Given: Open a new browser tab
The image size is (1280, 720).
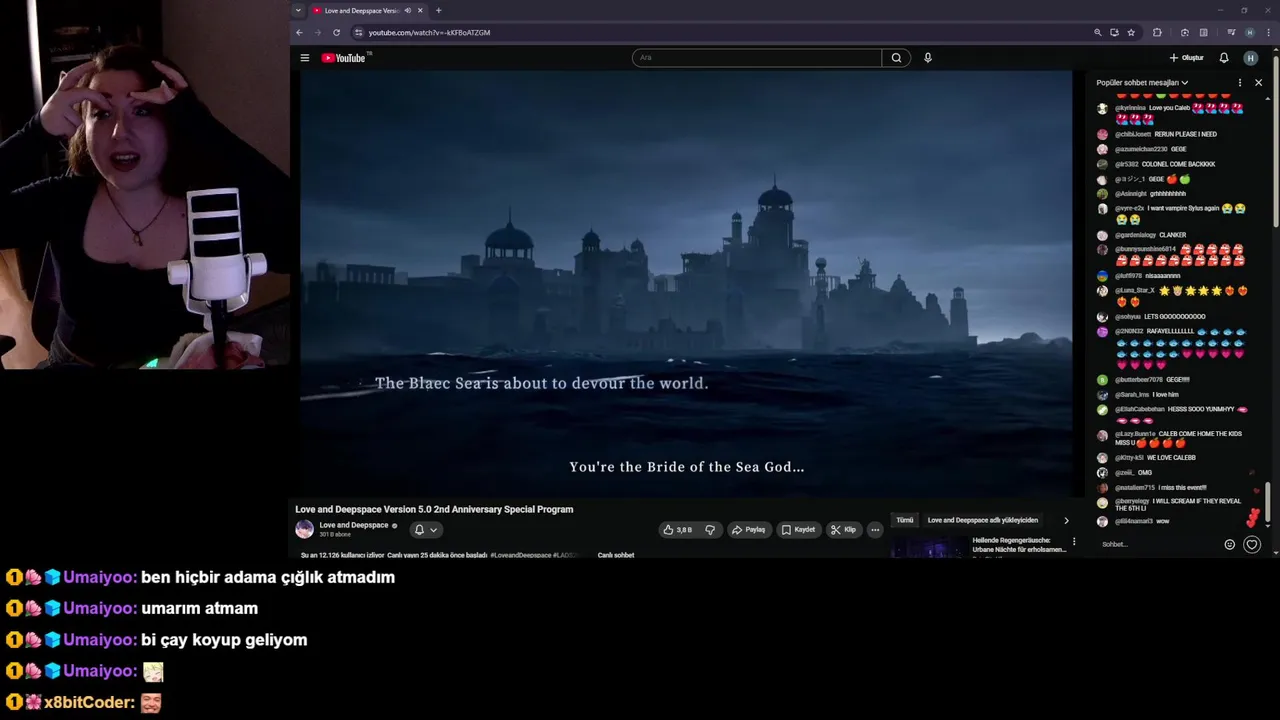Looking at the screenshot, I should point(438,10).
